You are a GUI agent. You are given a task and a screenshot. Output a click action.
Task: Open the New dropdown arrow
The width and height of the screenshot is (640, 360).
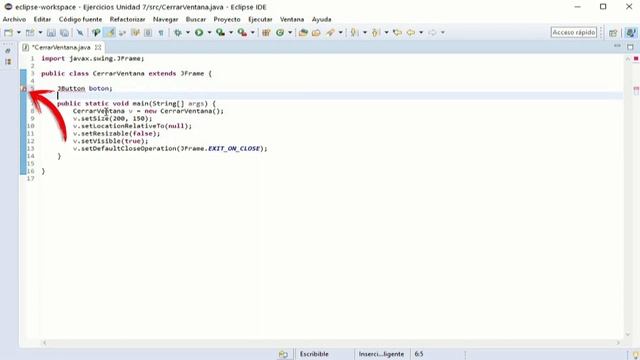point(18,33)
